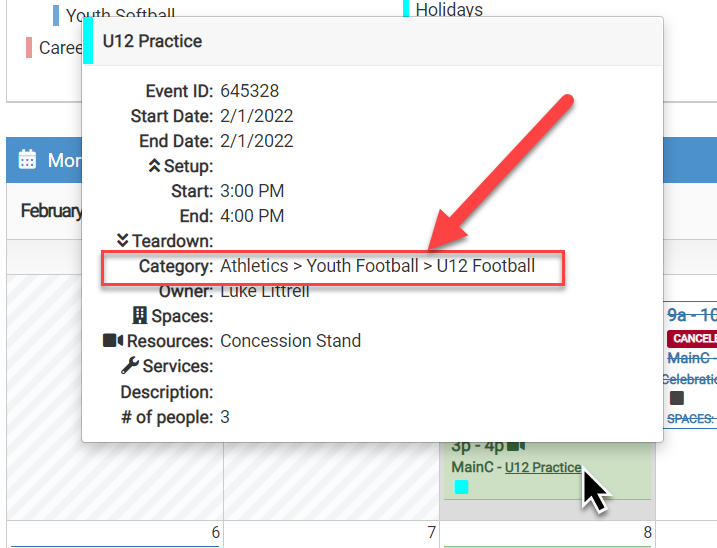Click the Youth Softball blue color swatch
This screenshot has width=717, height=548.
click(56, 16)
